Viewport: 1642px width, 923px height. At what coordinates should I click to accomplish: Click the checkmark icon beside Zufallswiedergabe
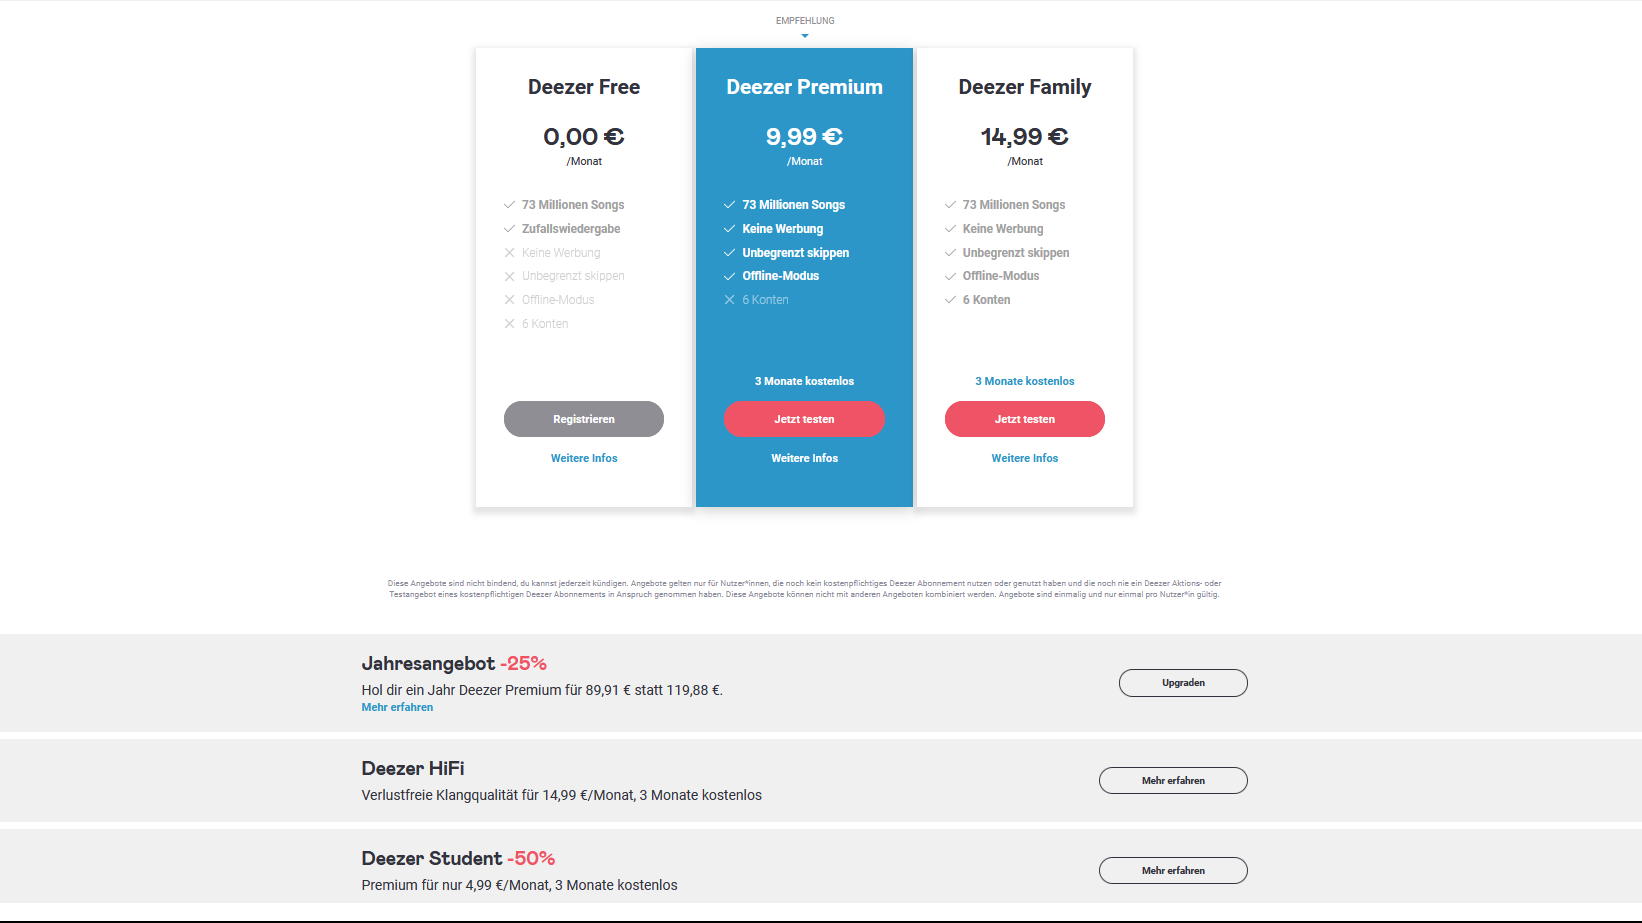(x=509, y=229)
